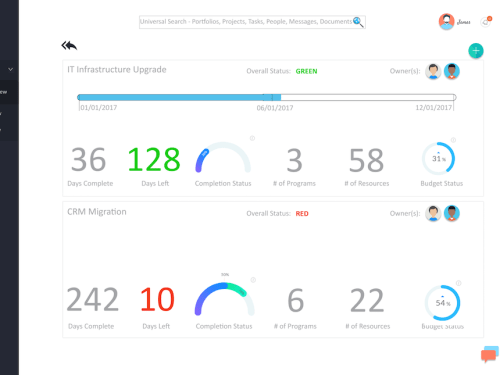This screenshot has width=500, height=375.
Task: Click info icon by IT Infrastructure completion gauge
Action: click(252, 138)
